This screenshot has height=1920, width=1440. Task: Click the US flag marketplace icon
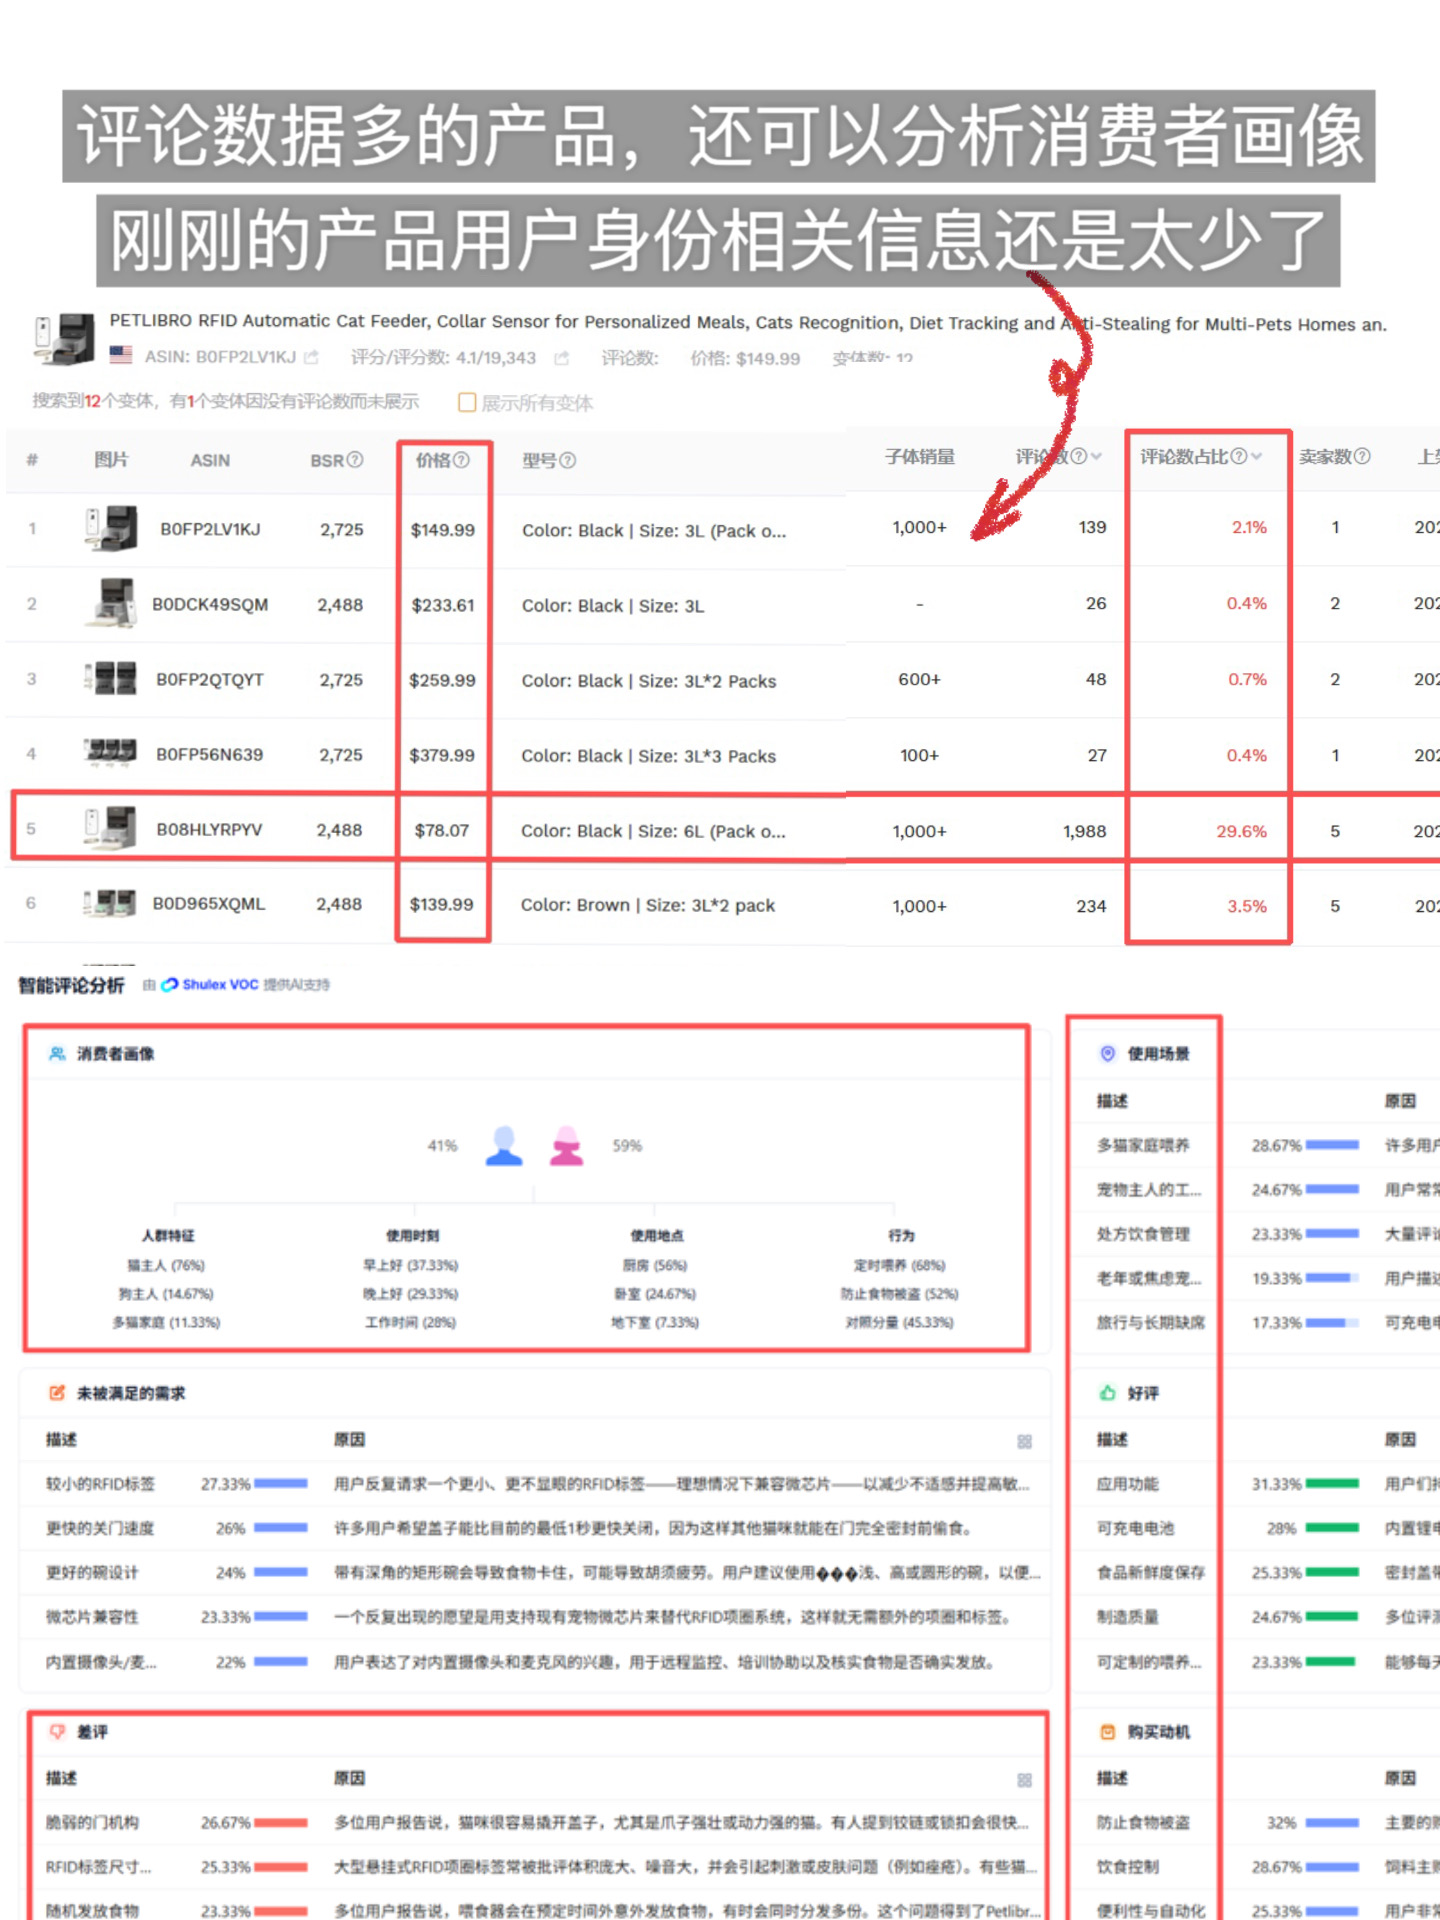click(121, 355)
